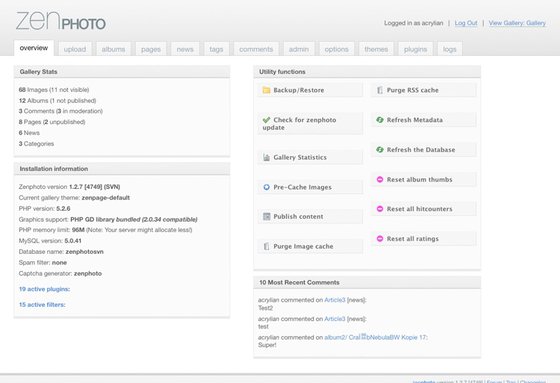Image resolution: width=560 pixels, height=383 pixels.
Task: Expand the 15 active filters list
Action: (42, 305)
